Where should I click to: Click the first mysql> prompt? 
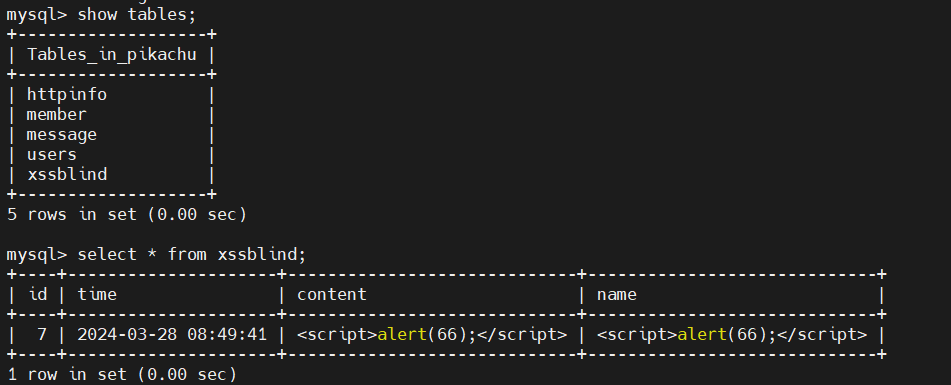click(36, 15)
